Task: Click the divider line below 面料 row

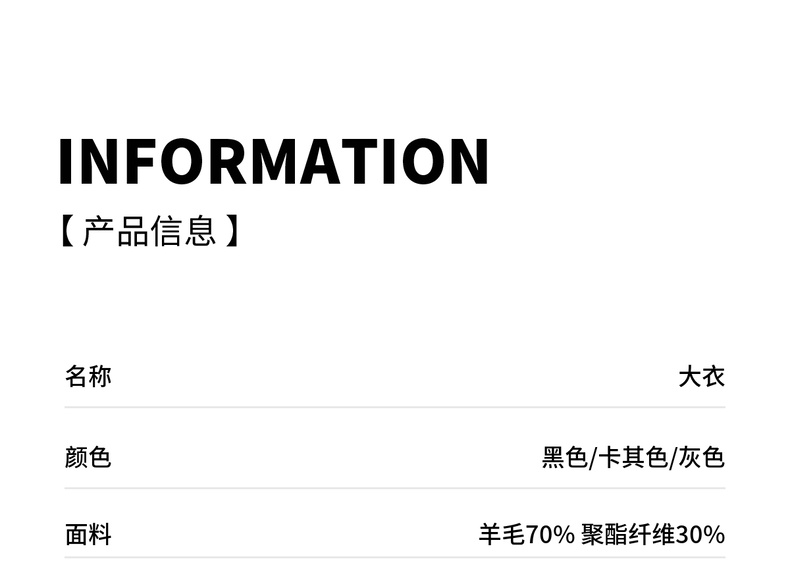Action: point(395,558)
